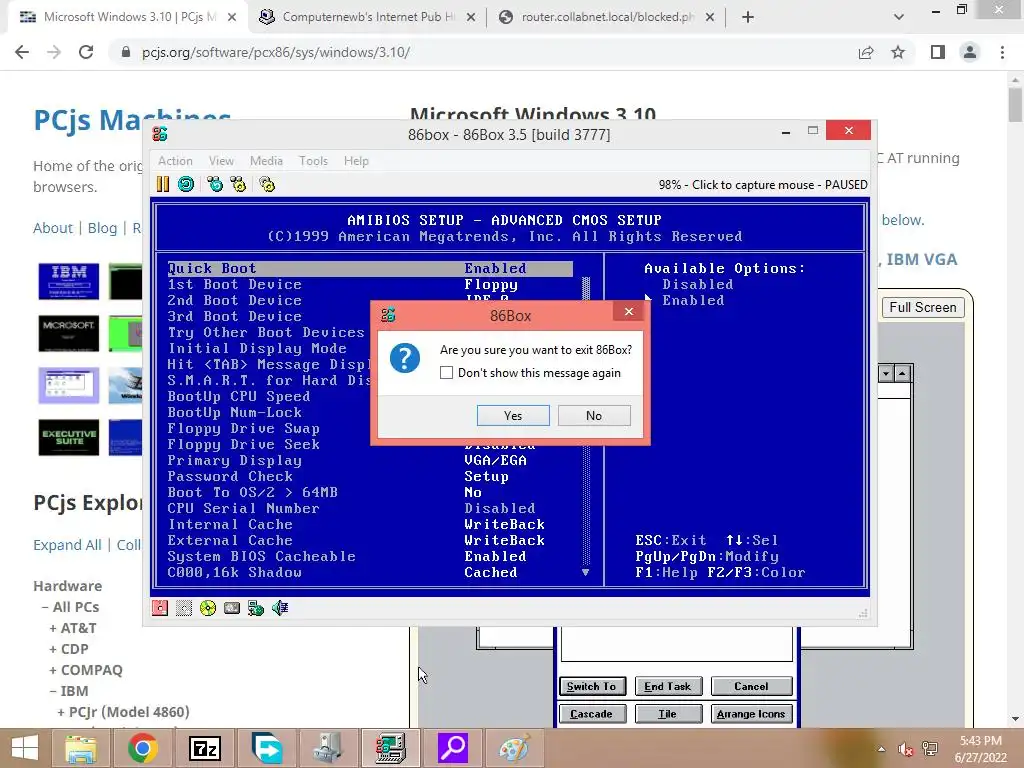Image resolution: width=1024 pixels, height=768 pixels.
Task: Open Google Chrome from the taskbar
Action: click(142, 748)
